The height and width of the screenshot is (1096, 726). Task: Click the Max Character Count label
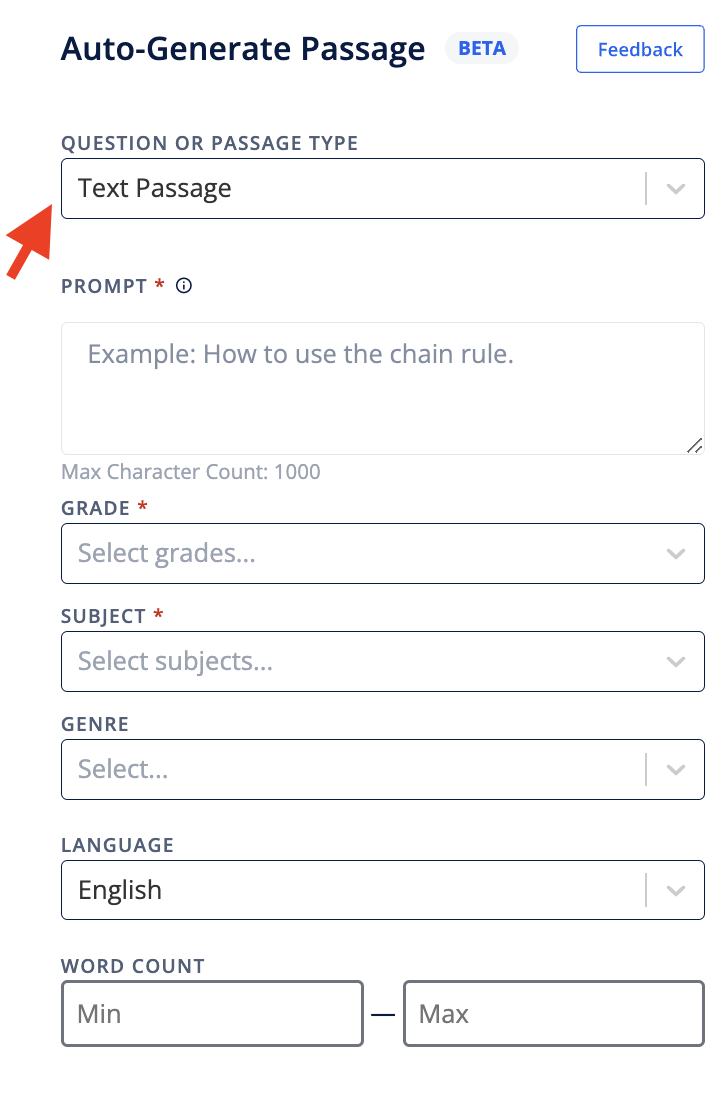click(190, 471)
